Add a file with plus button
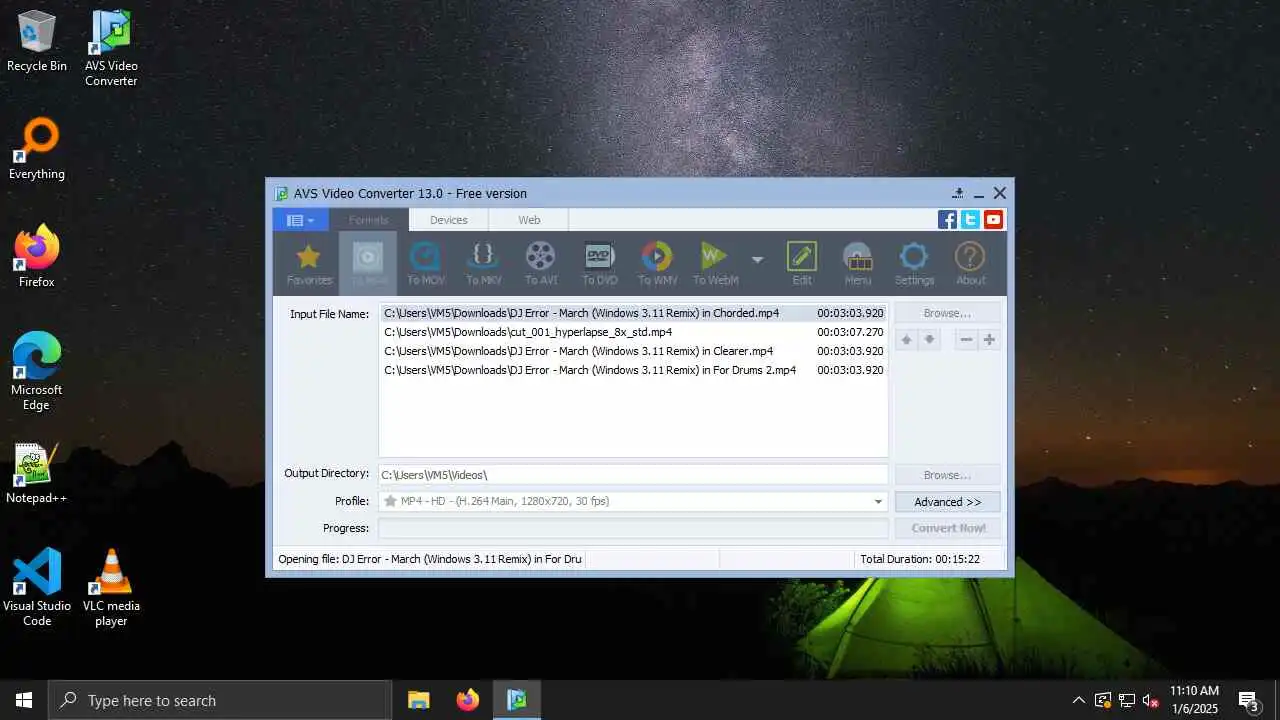 point(989,340)
